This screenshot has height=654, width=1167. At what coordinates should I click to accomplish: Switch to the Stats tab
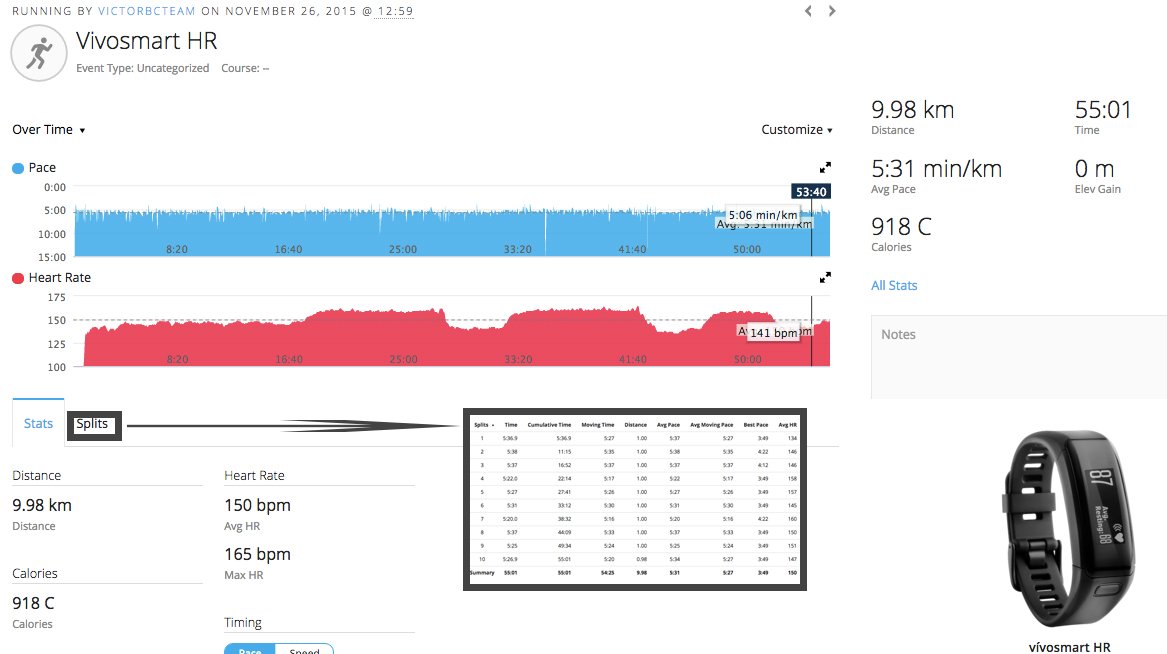(x=38, y=423)
